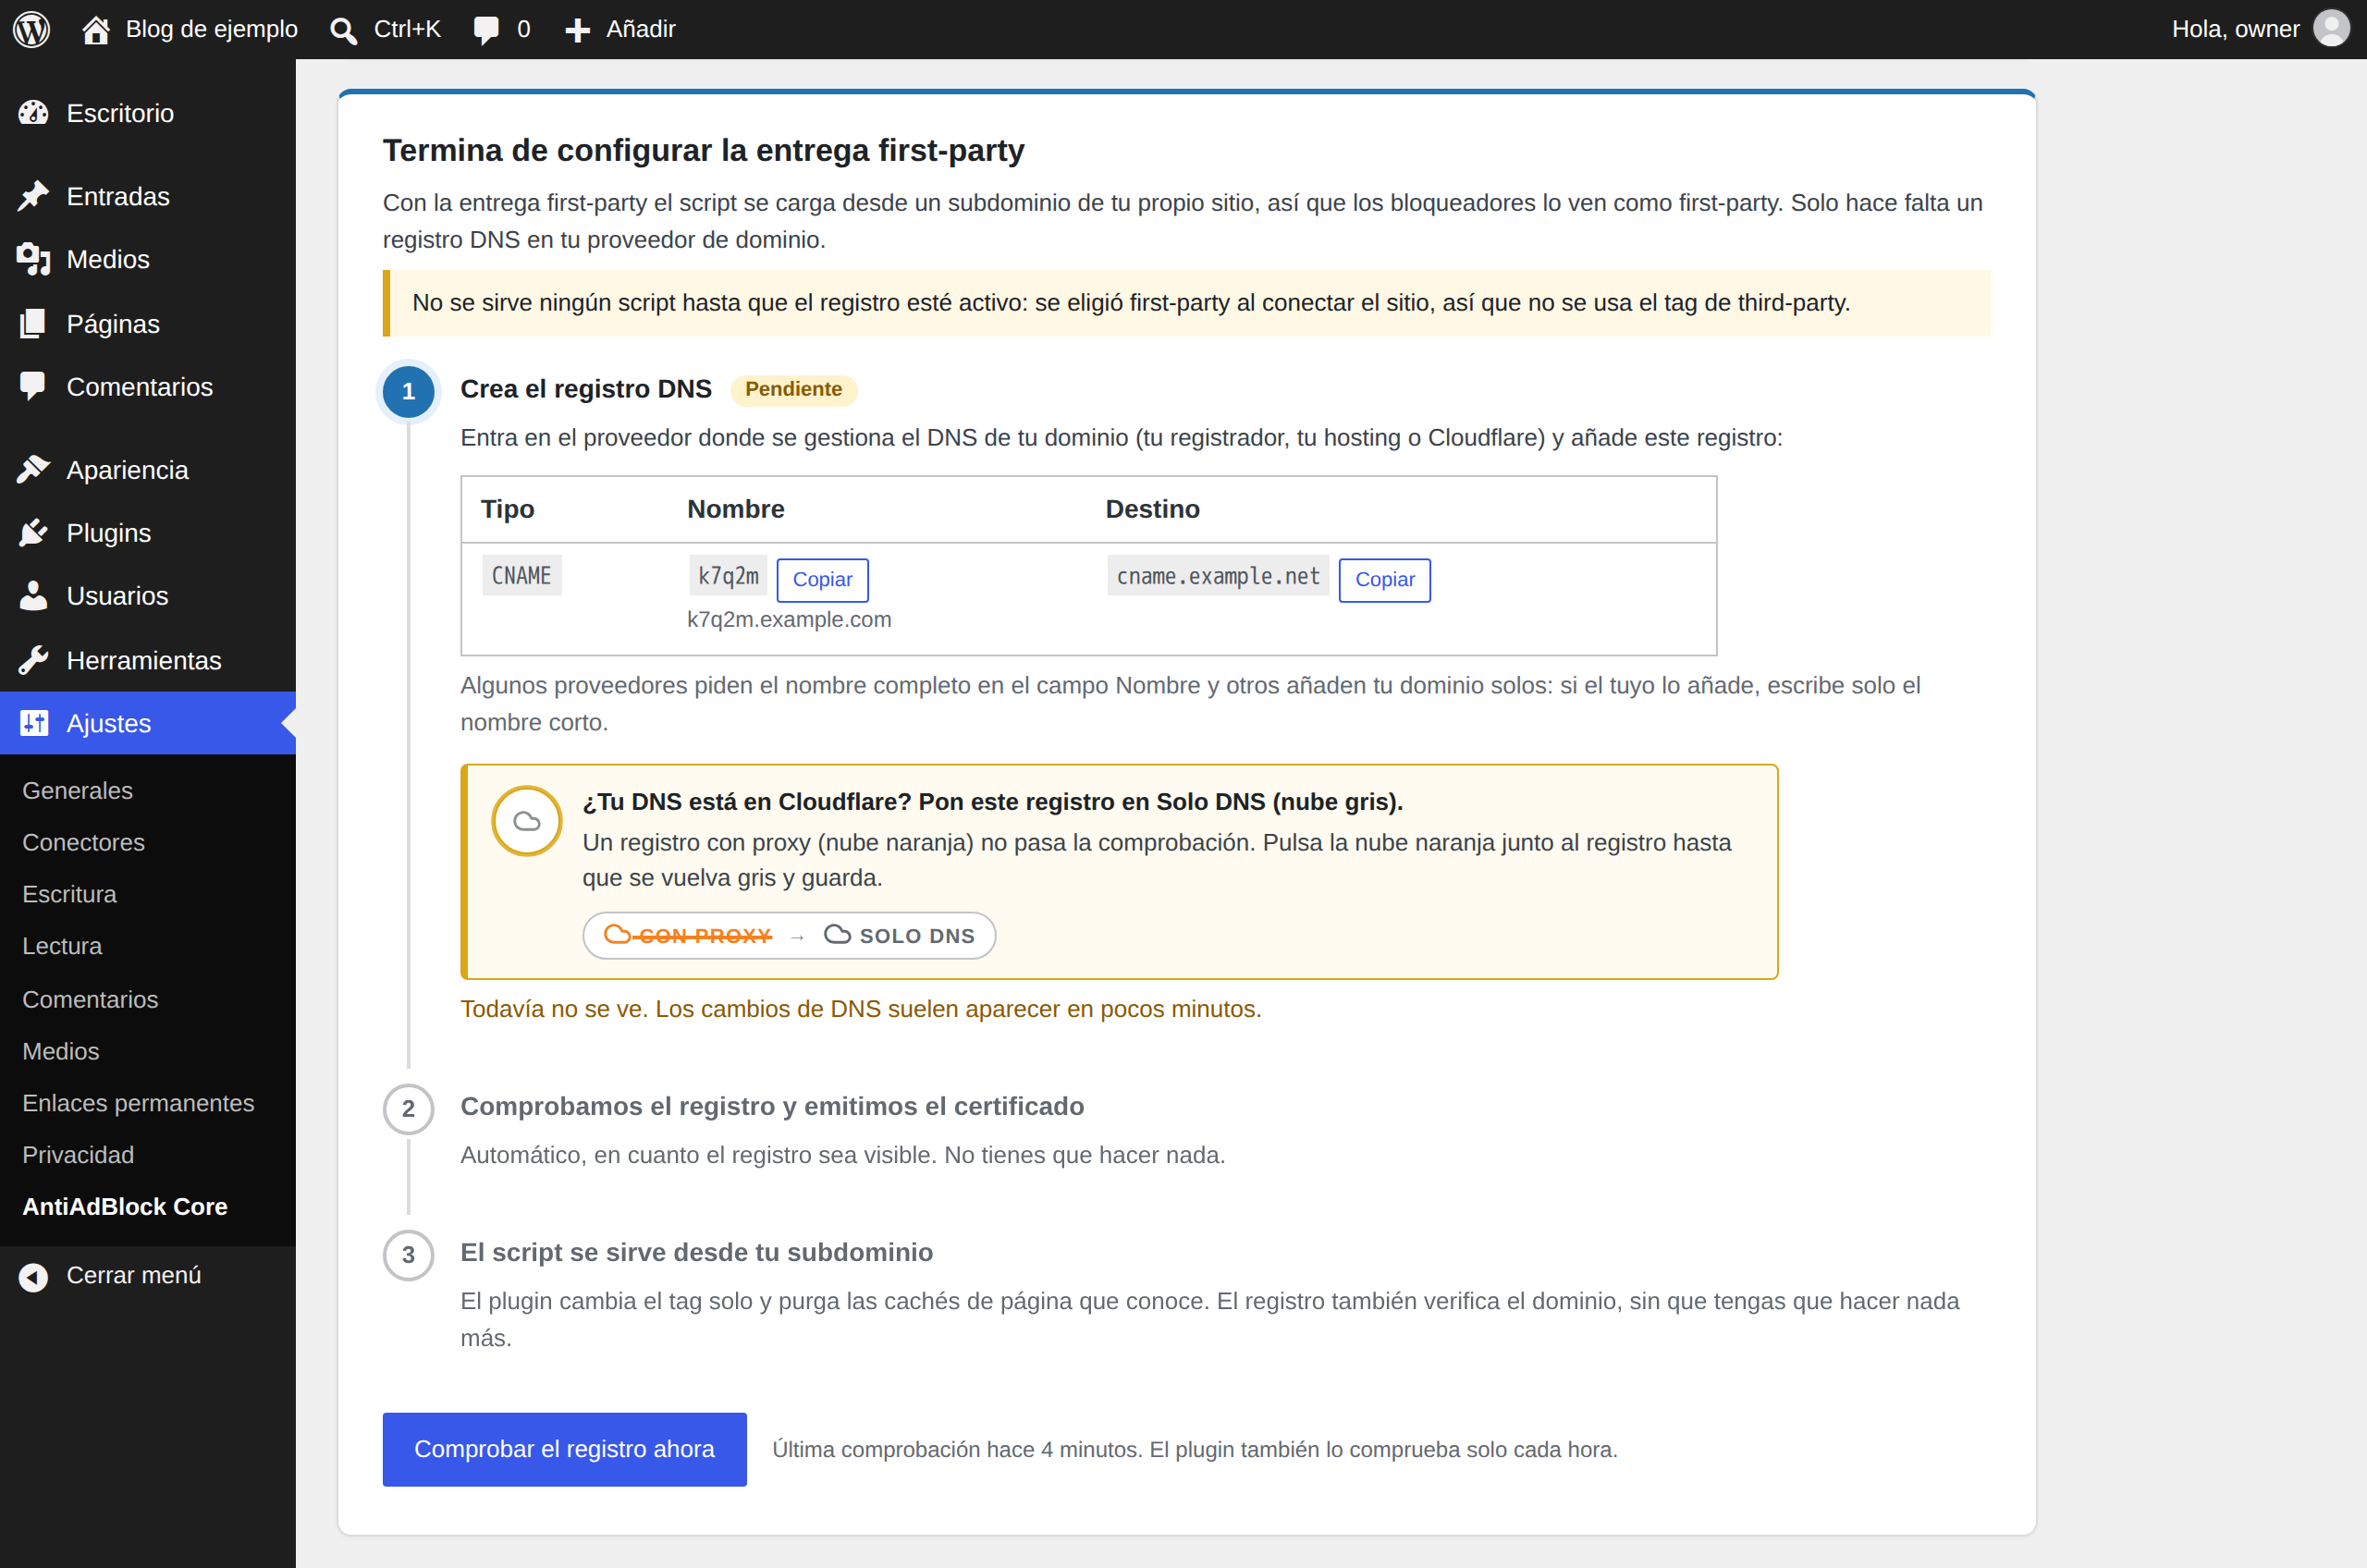Click the Ajustes sliders icon
Viewport: 2367px width, 1568px height.
(33, 723)
